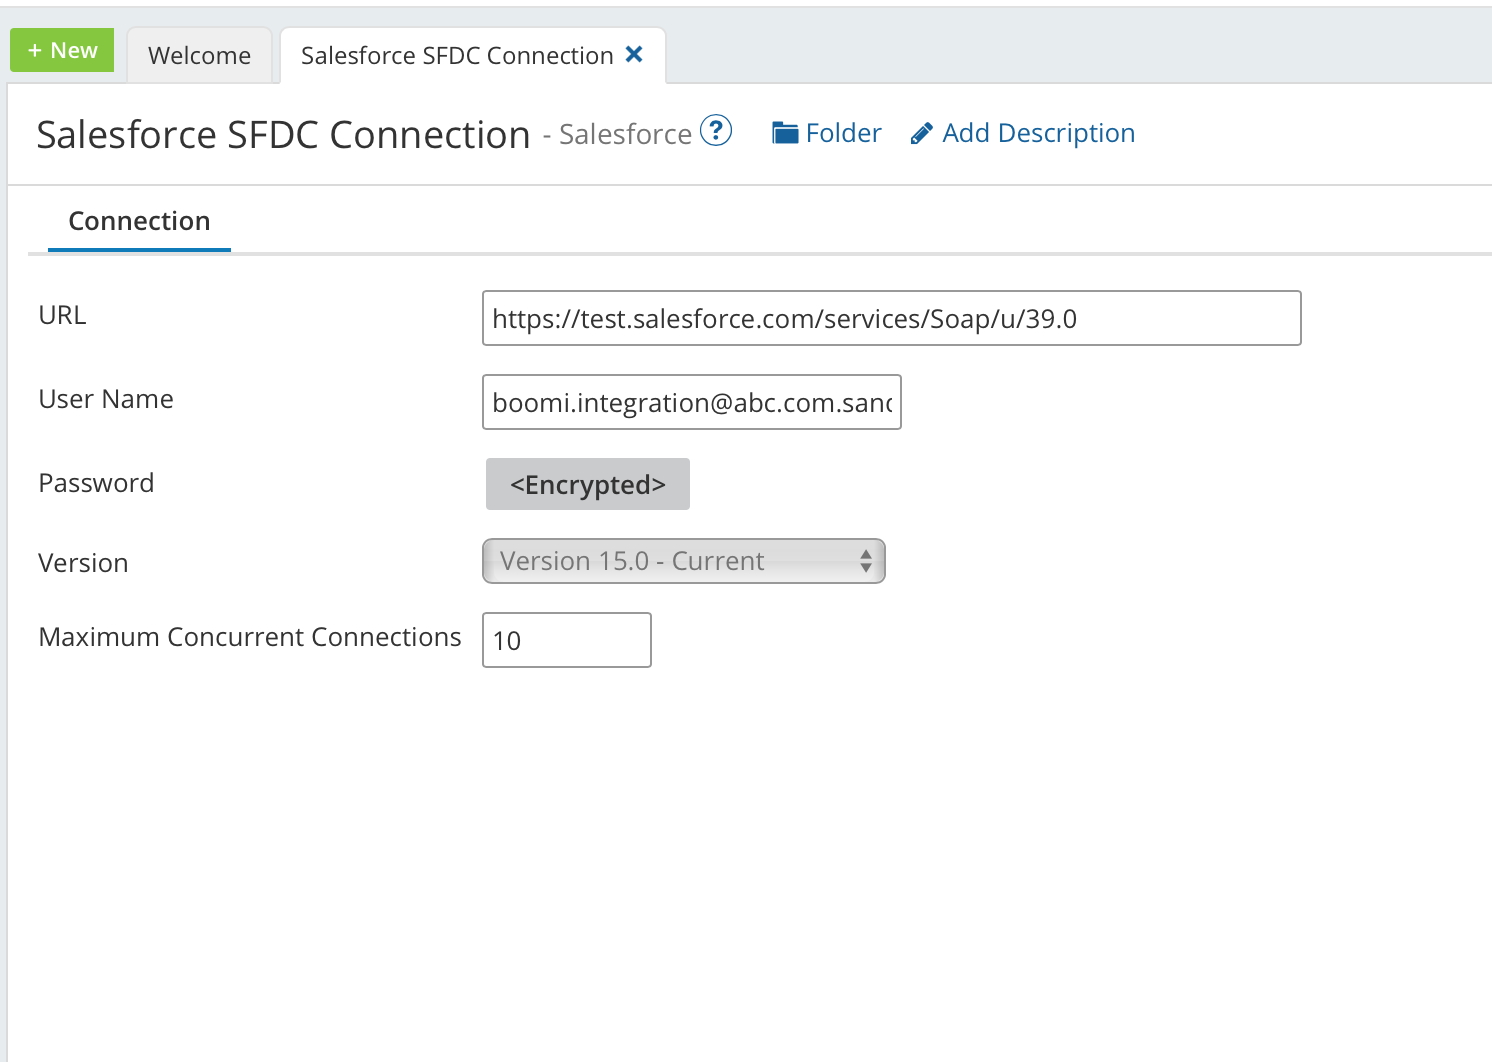Click the pencil icon beside Add Description
This screenshot has height=1062, width=1492.
click(921, 134)
